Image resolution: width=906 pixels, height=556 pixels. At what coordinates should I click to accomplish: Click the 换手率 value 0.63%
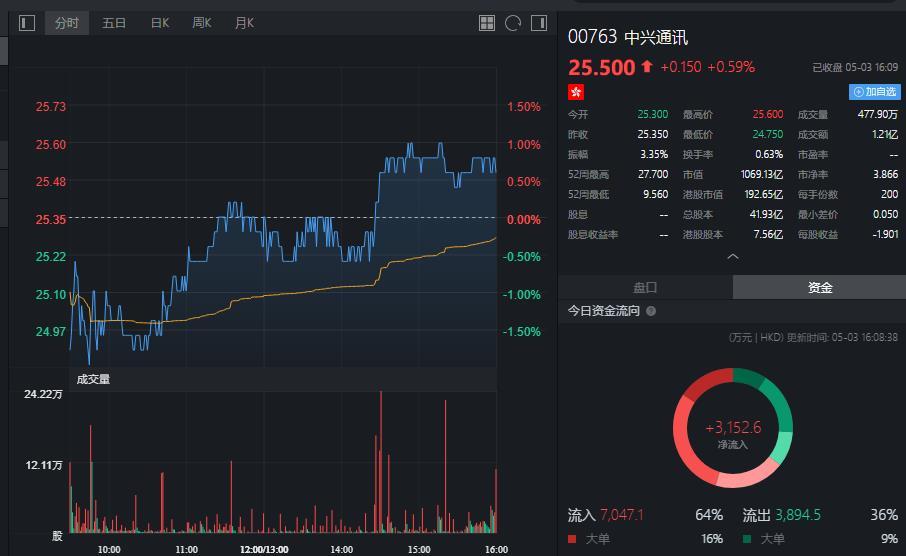tap(769, 154)
